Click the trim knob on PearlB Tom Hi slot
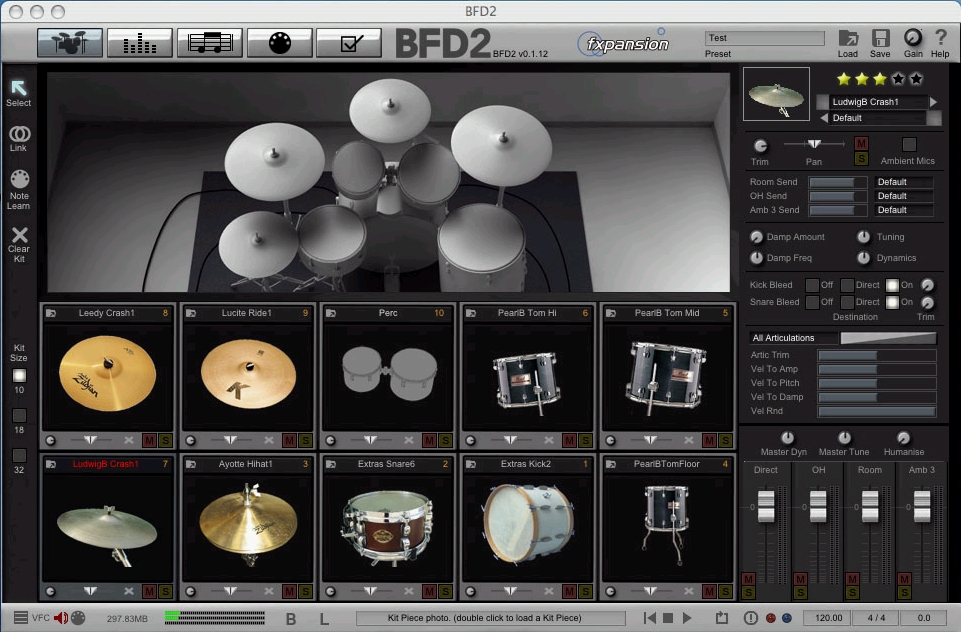This screenshot has height=632, width=961. tap(471, 440)
